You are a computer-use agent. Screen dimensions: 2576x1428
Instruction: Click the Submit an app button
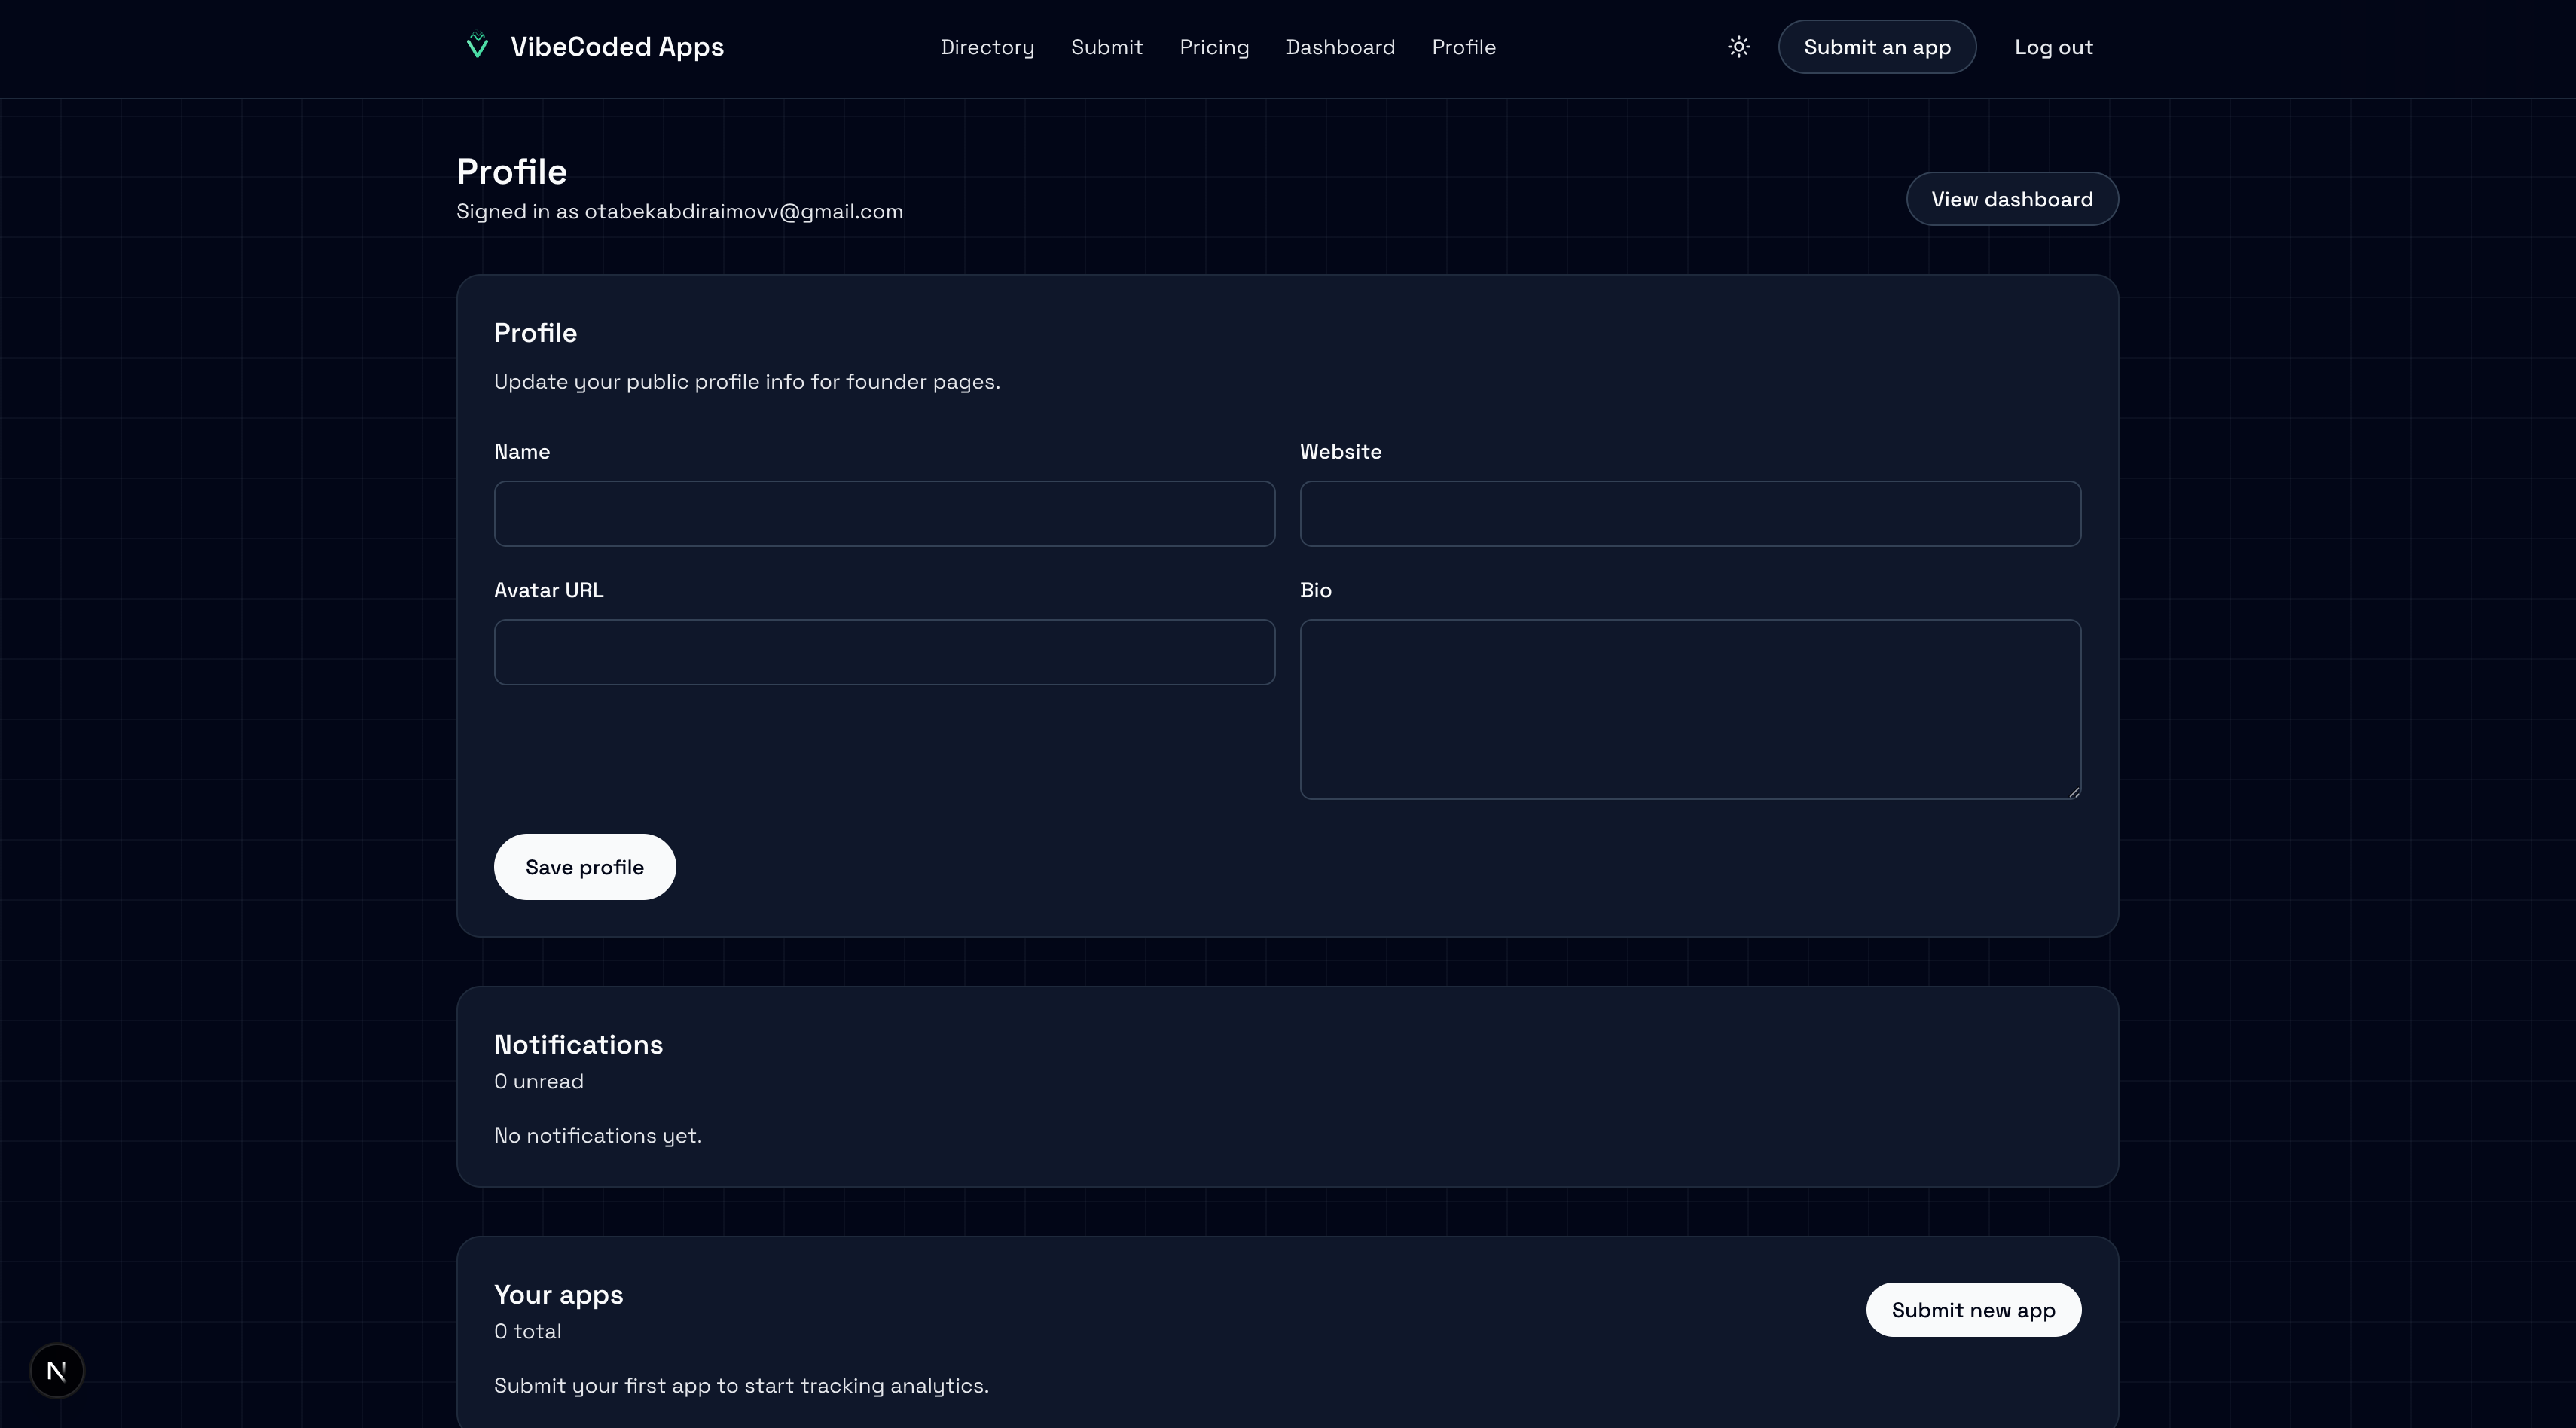pos(1877,46)
